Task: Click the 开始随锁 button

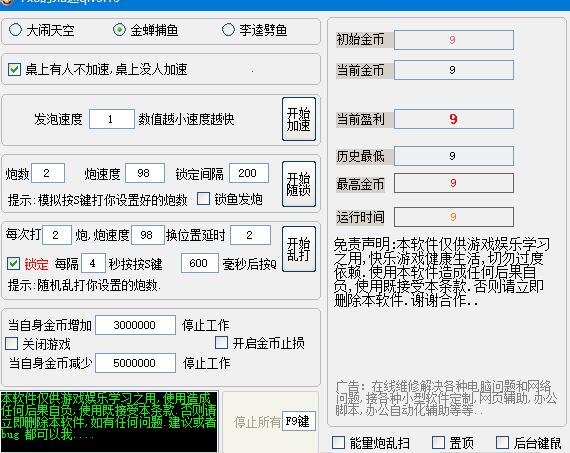Action: pos(299,184)
